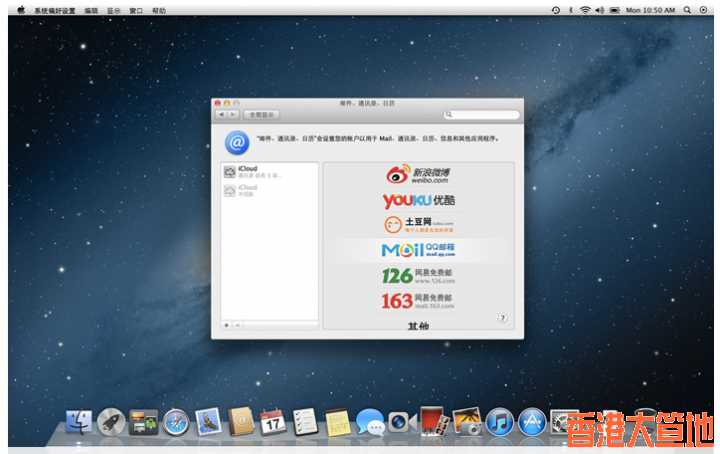Choose the 126 网易免费邮 account type
The image size is (720, 454).
coord(418,275)
